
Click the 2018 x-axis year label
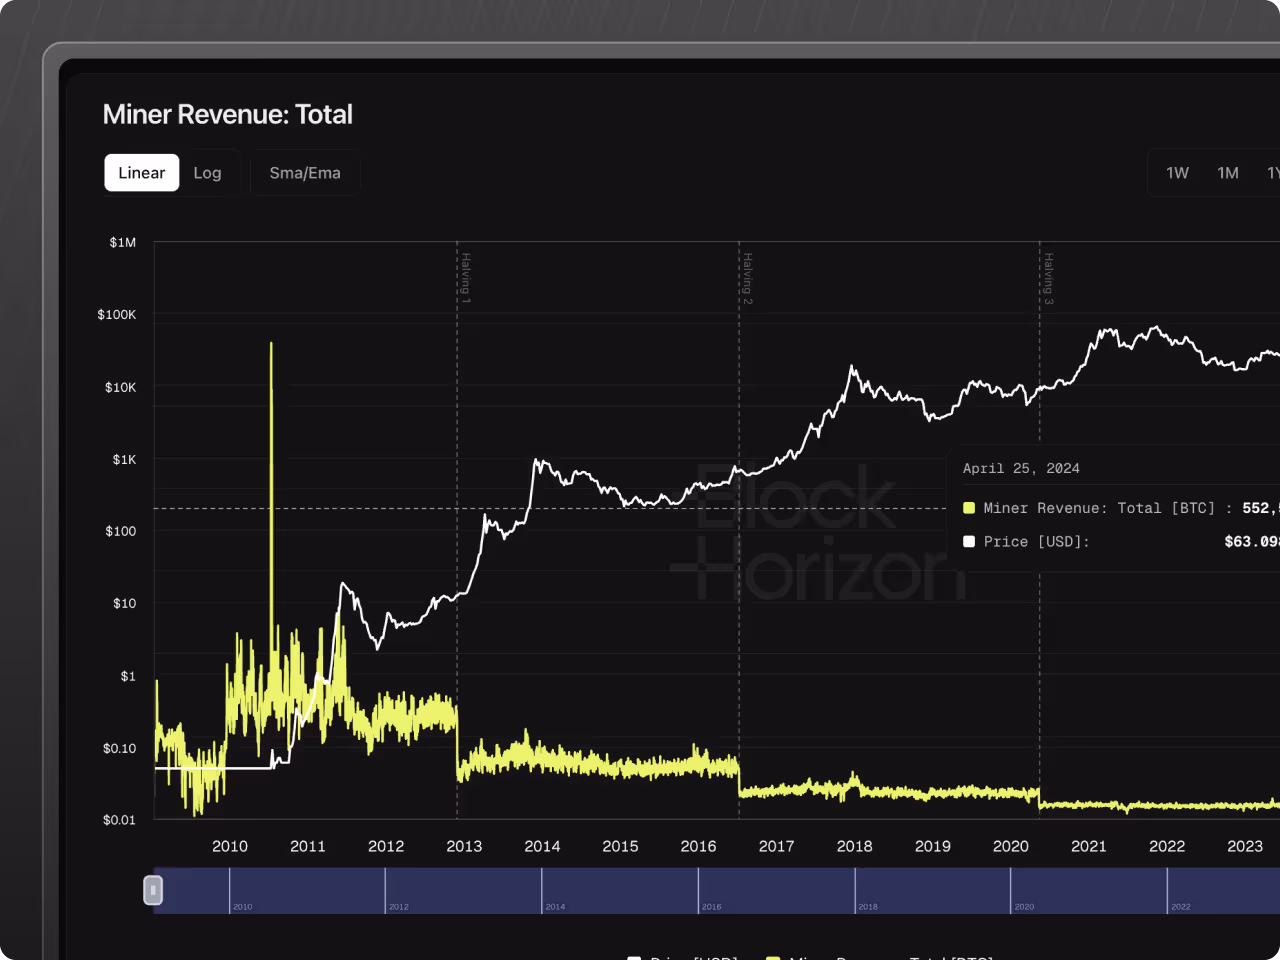tap(854, 846)
